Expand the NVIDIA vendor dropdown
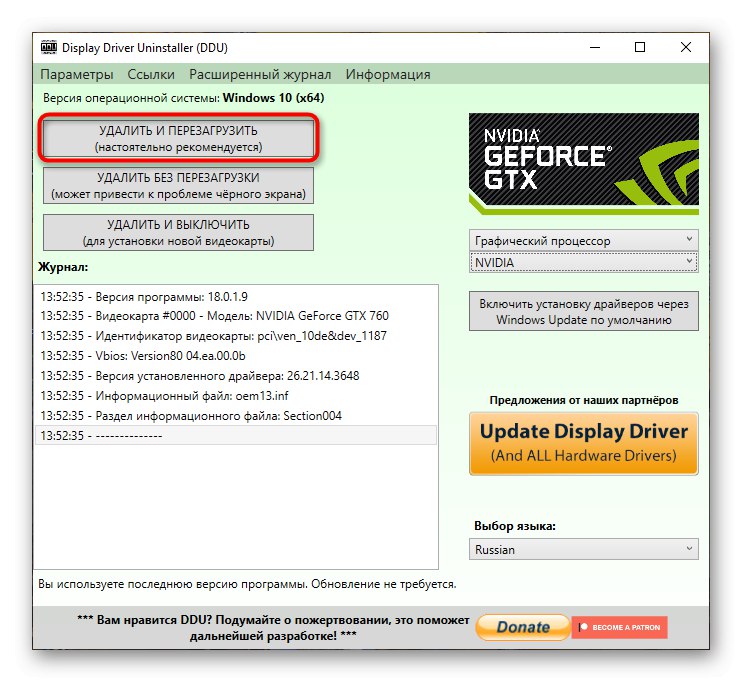Viewport: 742px width, 682px height. pyautogui.click(x=583, y=262)
